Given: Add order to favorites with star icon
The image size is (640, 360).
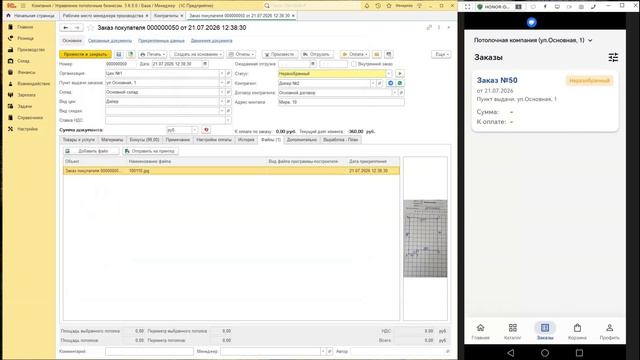Looking at the screenshot, I should pos(91,28).
